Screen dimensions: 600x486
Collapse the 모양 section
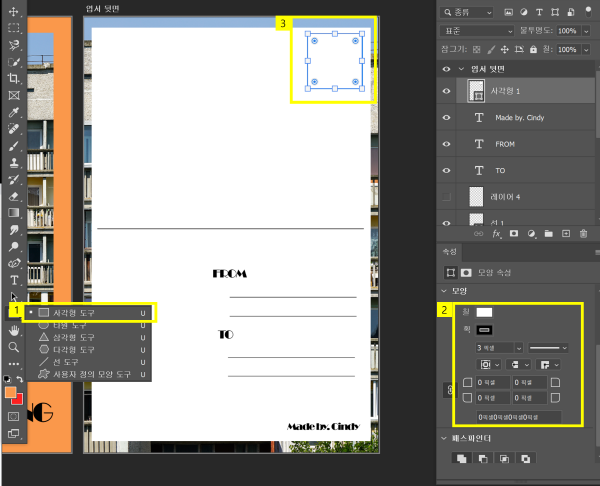pyautogui.click(x=444, y=291)
